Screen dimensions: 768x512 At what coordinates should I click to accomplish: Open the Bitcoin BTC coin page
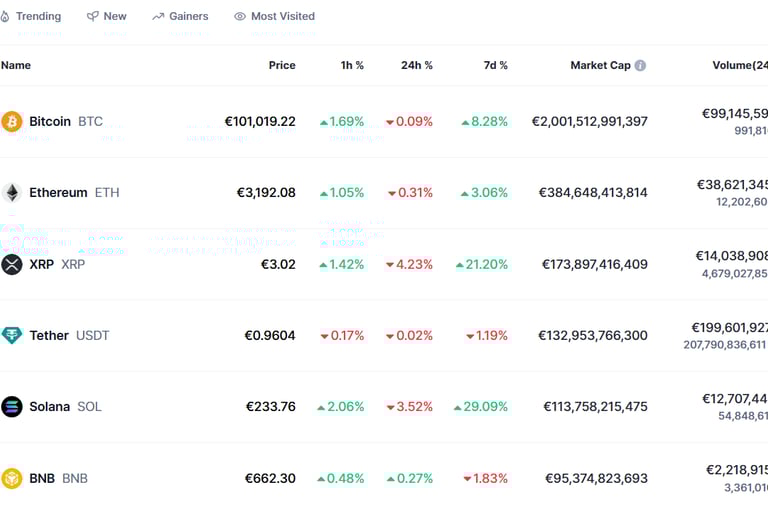pyautogui.click(x=66, y=122)
